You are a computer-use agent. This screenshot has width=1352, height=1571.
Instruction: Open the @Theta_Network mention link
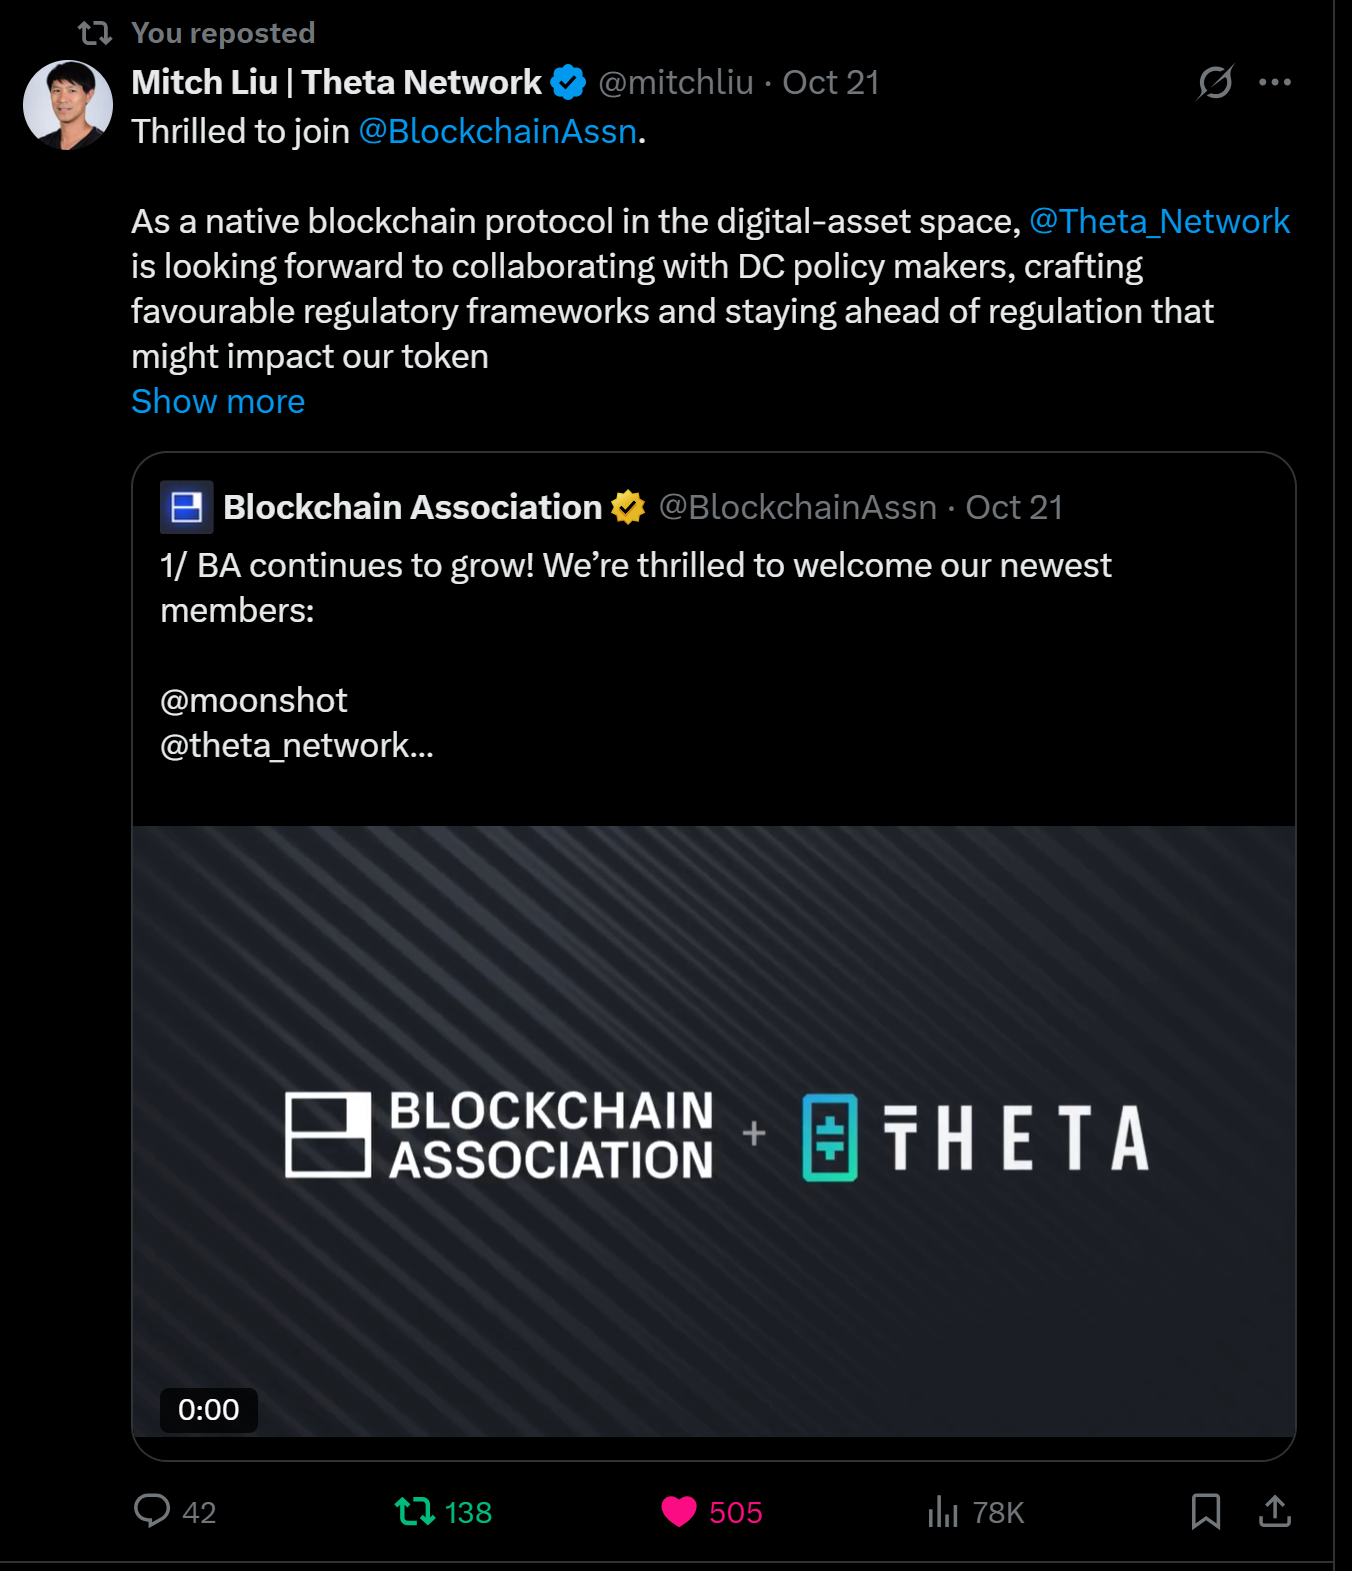(x=1160, y=221)
